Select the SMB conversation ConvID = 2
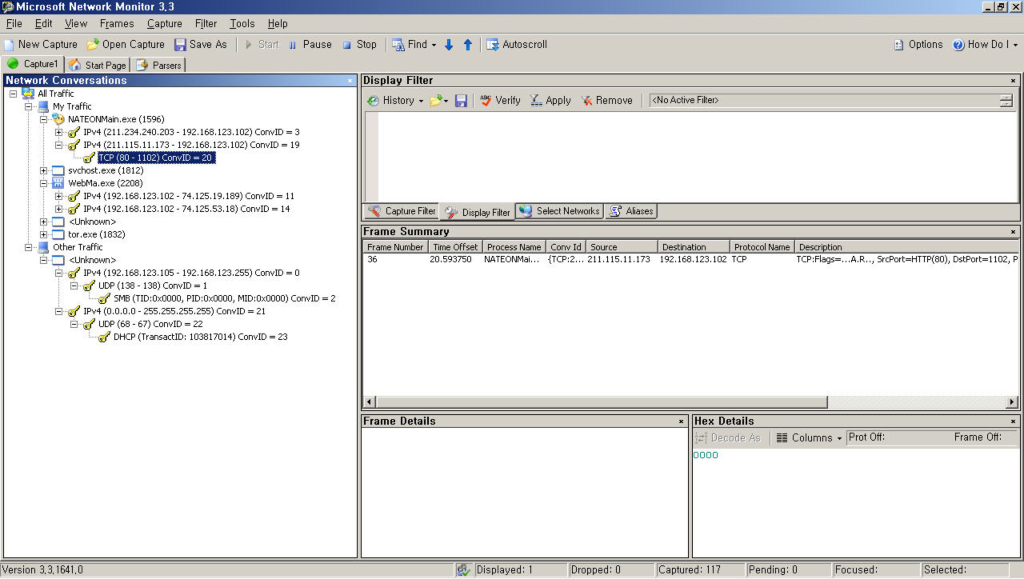 225,299
